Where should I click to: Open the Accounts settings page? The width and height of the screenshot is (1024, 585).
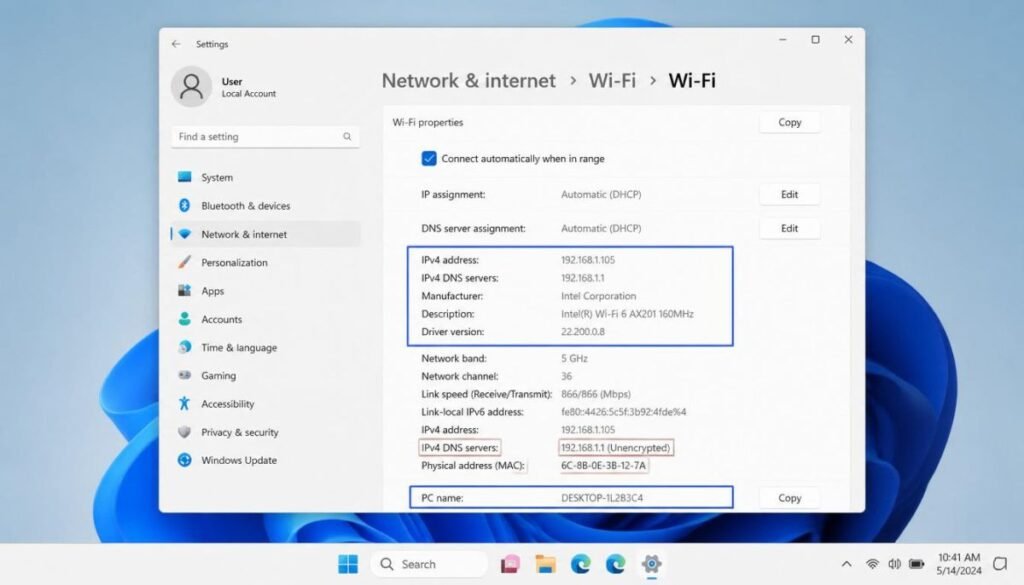221,319
